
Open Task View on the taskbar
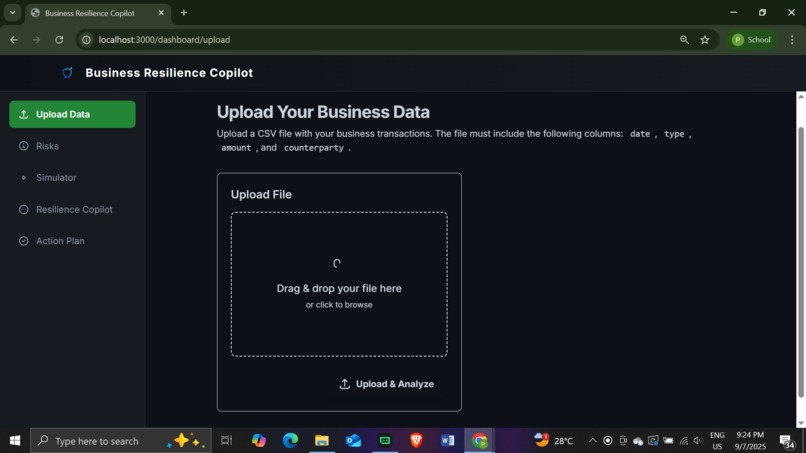(x=227, y=441)
